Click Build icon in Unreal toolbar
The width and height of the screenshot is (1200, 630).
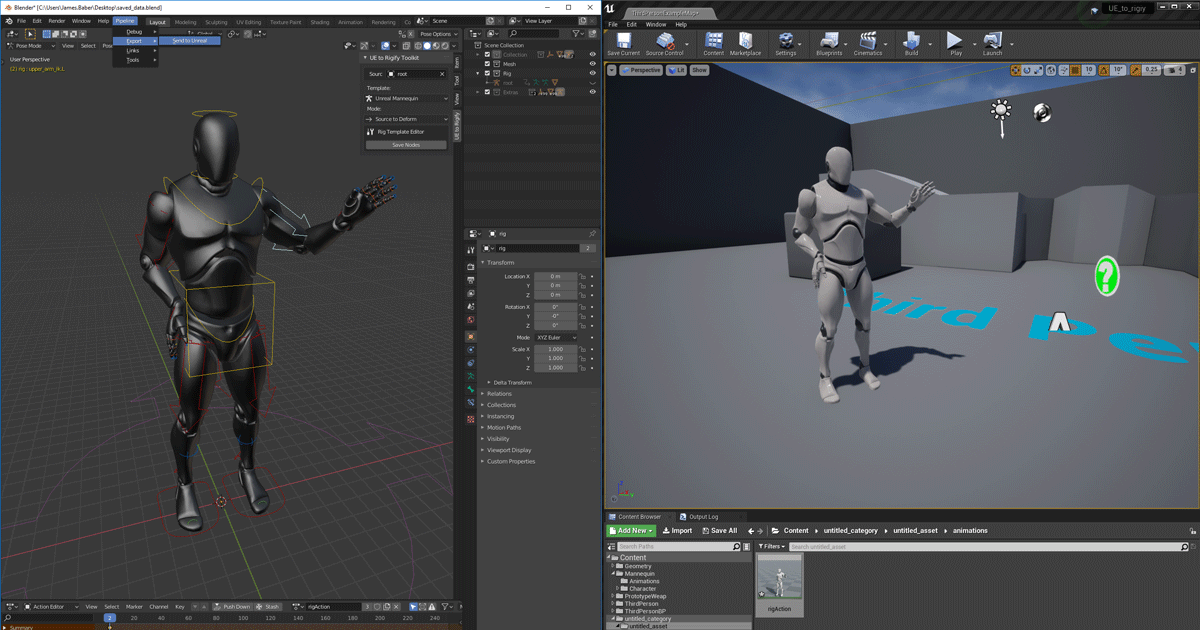(911, 41)
